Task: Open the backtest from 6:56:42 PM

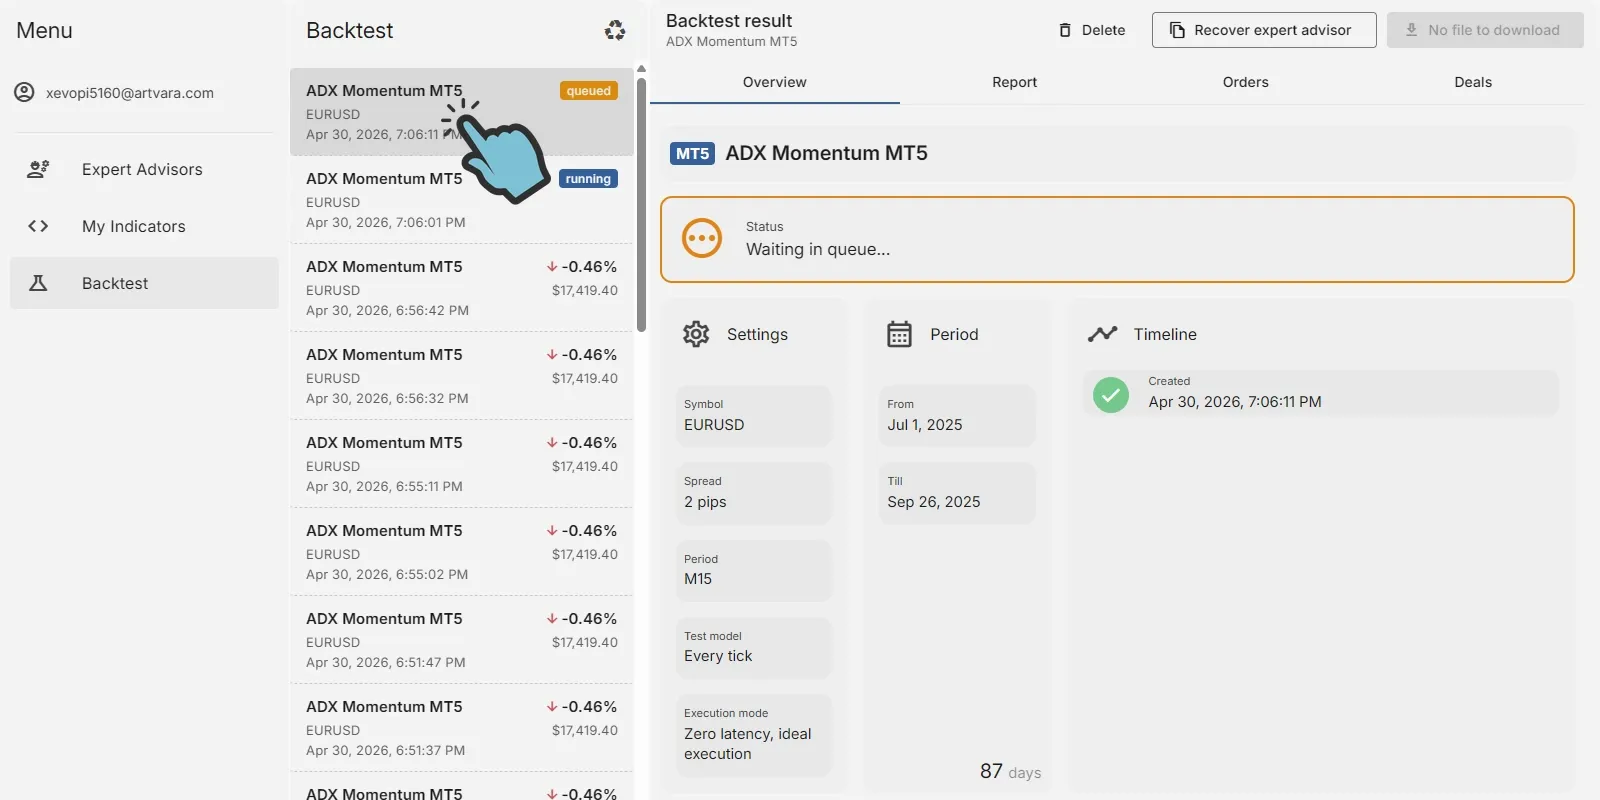Action: (462, 288)
